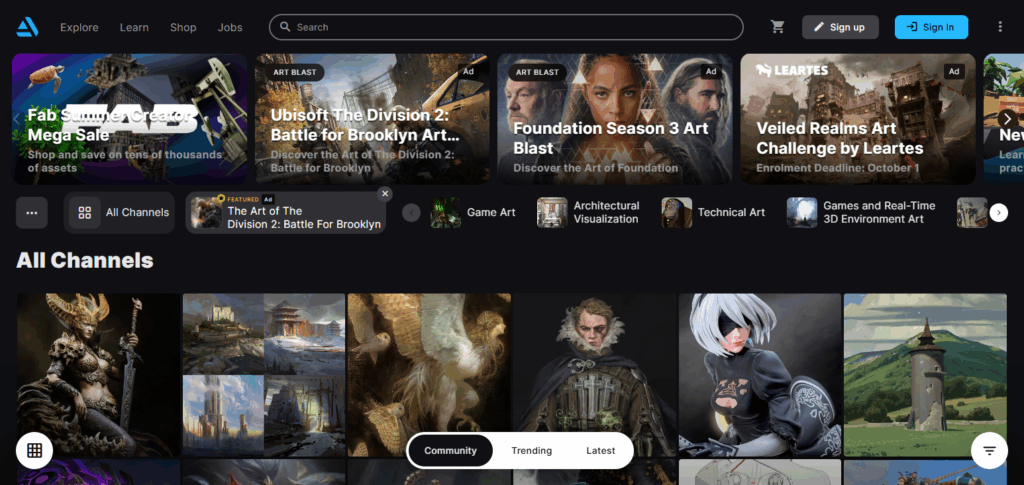The height and width of the screenshot is (485, 1024).
Task: Select the Architectural Visualization channel
Action: click(588, 213)
